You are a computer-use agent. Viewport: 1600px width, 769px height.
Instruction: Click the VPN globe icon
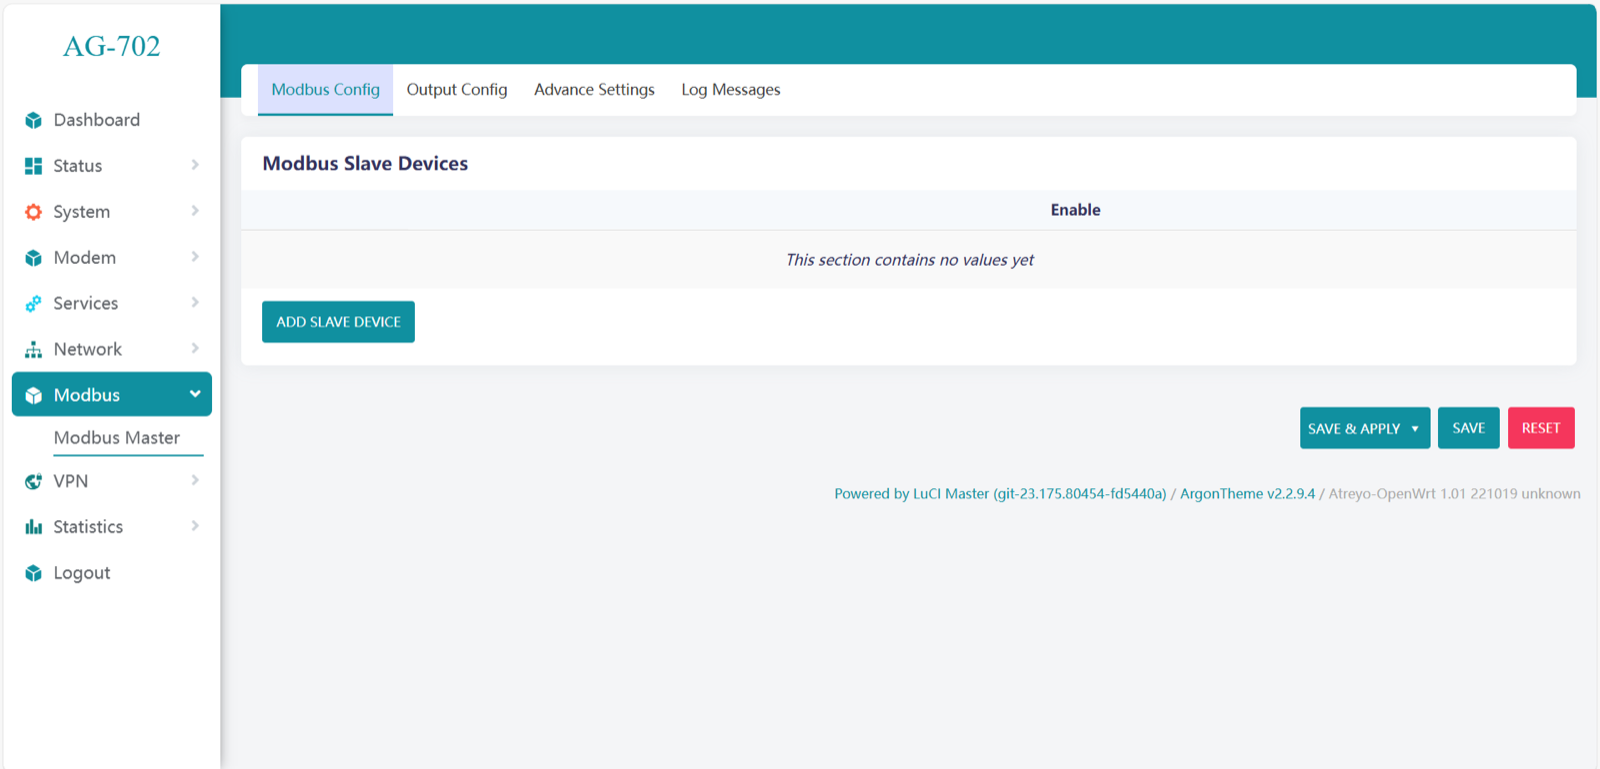click(33, 481)
